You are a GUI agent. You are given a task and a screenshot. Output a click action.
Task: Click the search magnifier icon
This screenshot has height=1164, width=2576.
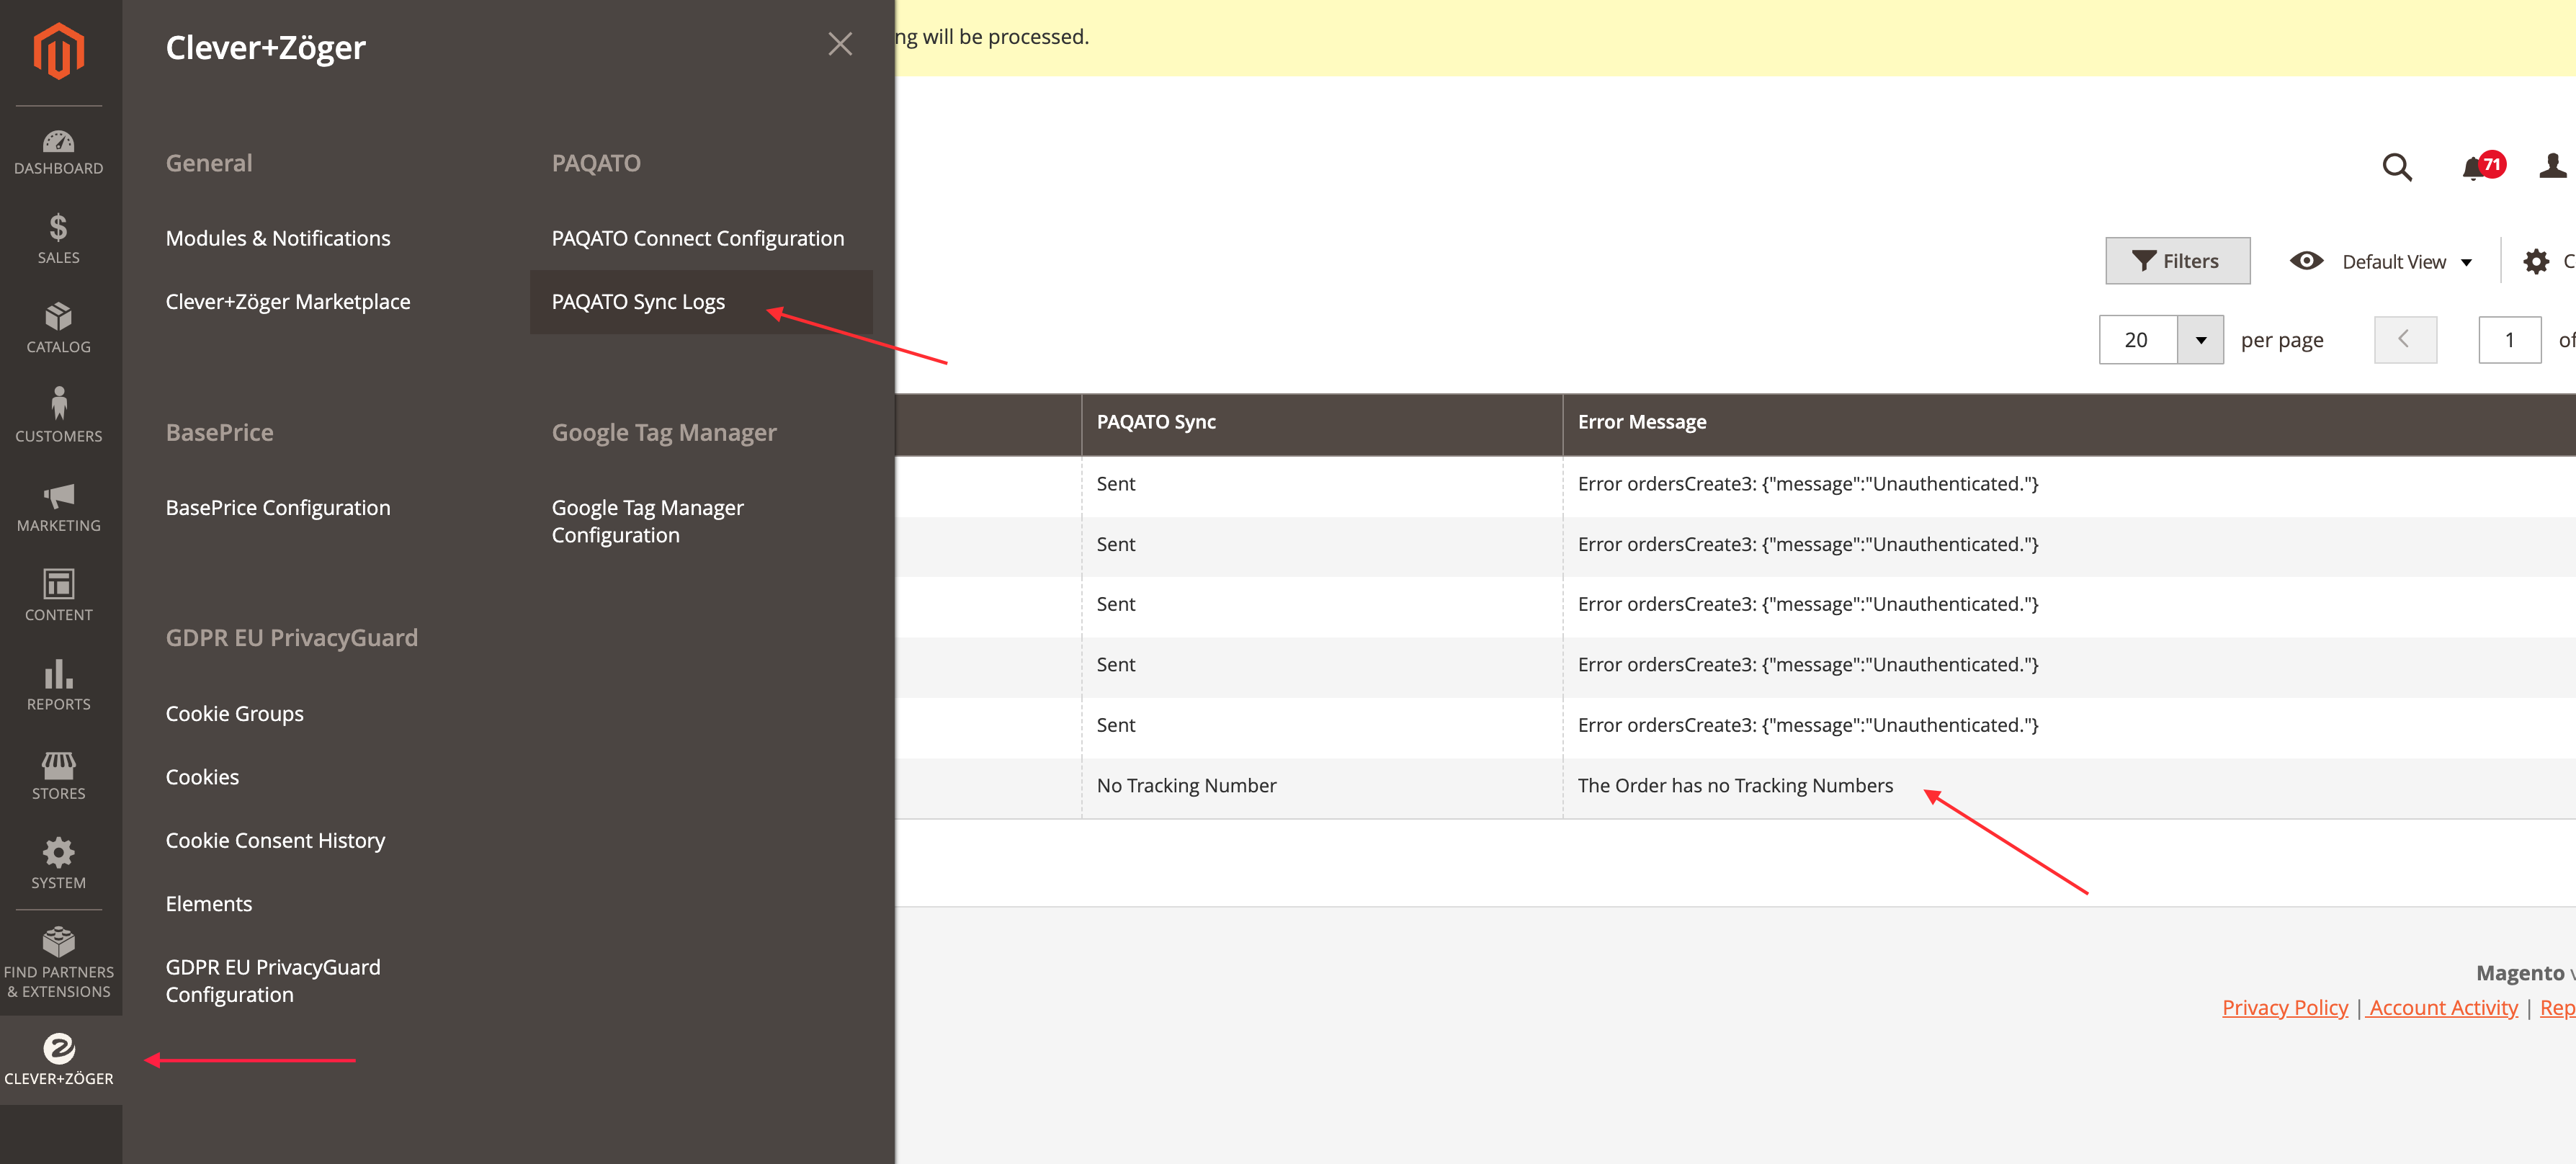[x=2397, y=167]
